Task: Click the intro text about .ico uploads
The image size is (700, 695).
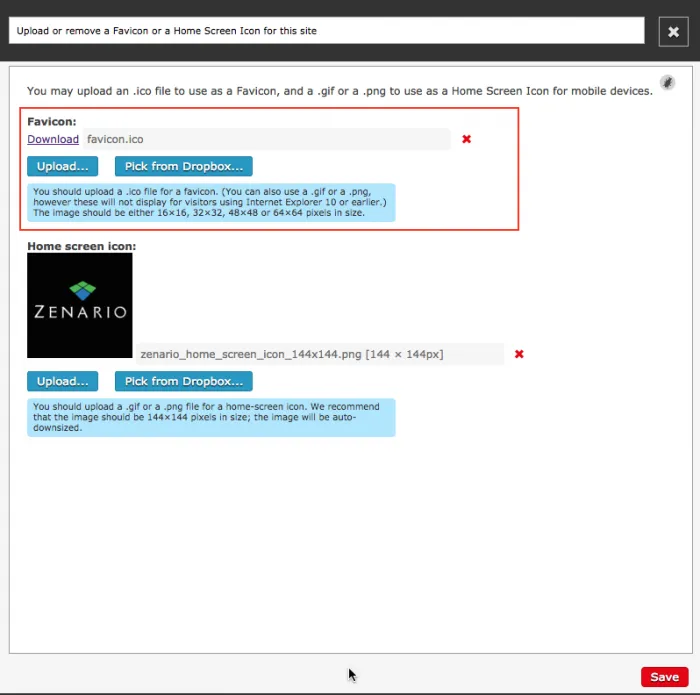Action: [x=339, y=91]
